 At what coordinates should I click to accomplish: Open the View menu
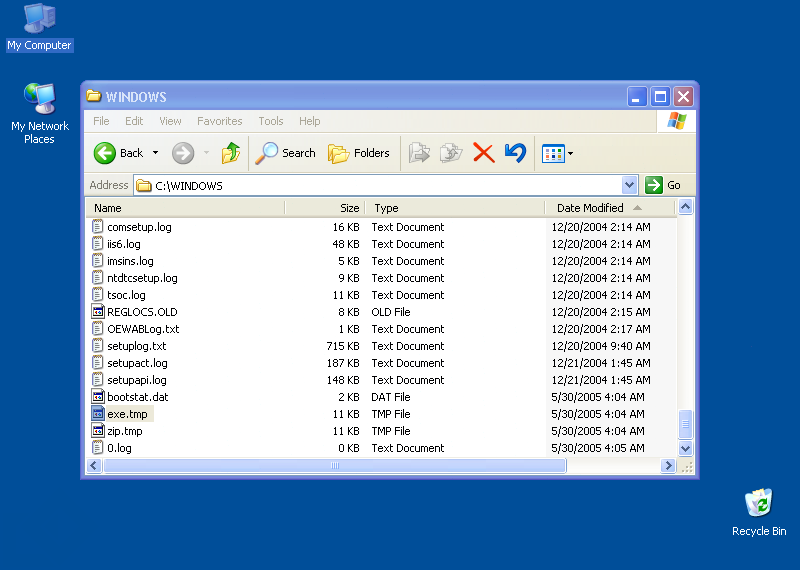click(170, 121)
